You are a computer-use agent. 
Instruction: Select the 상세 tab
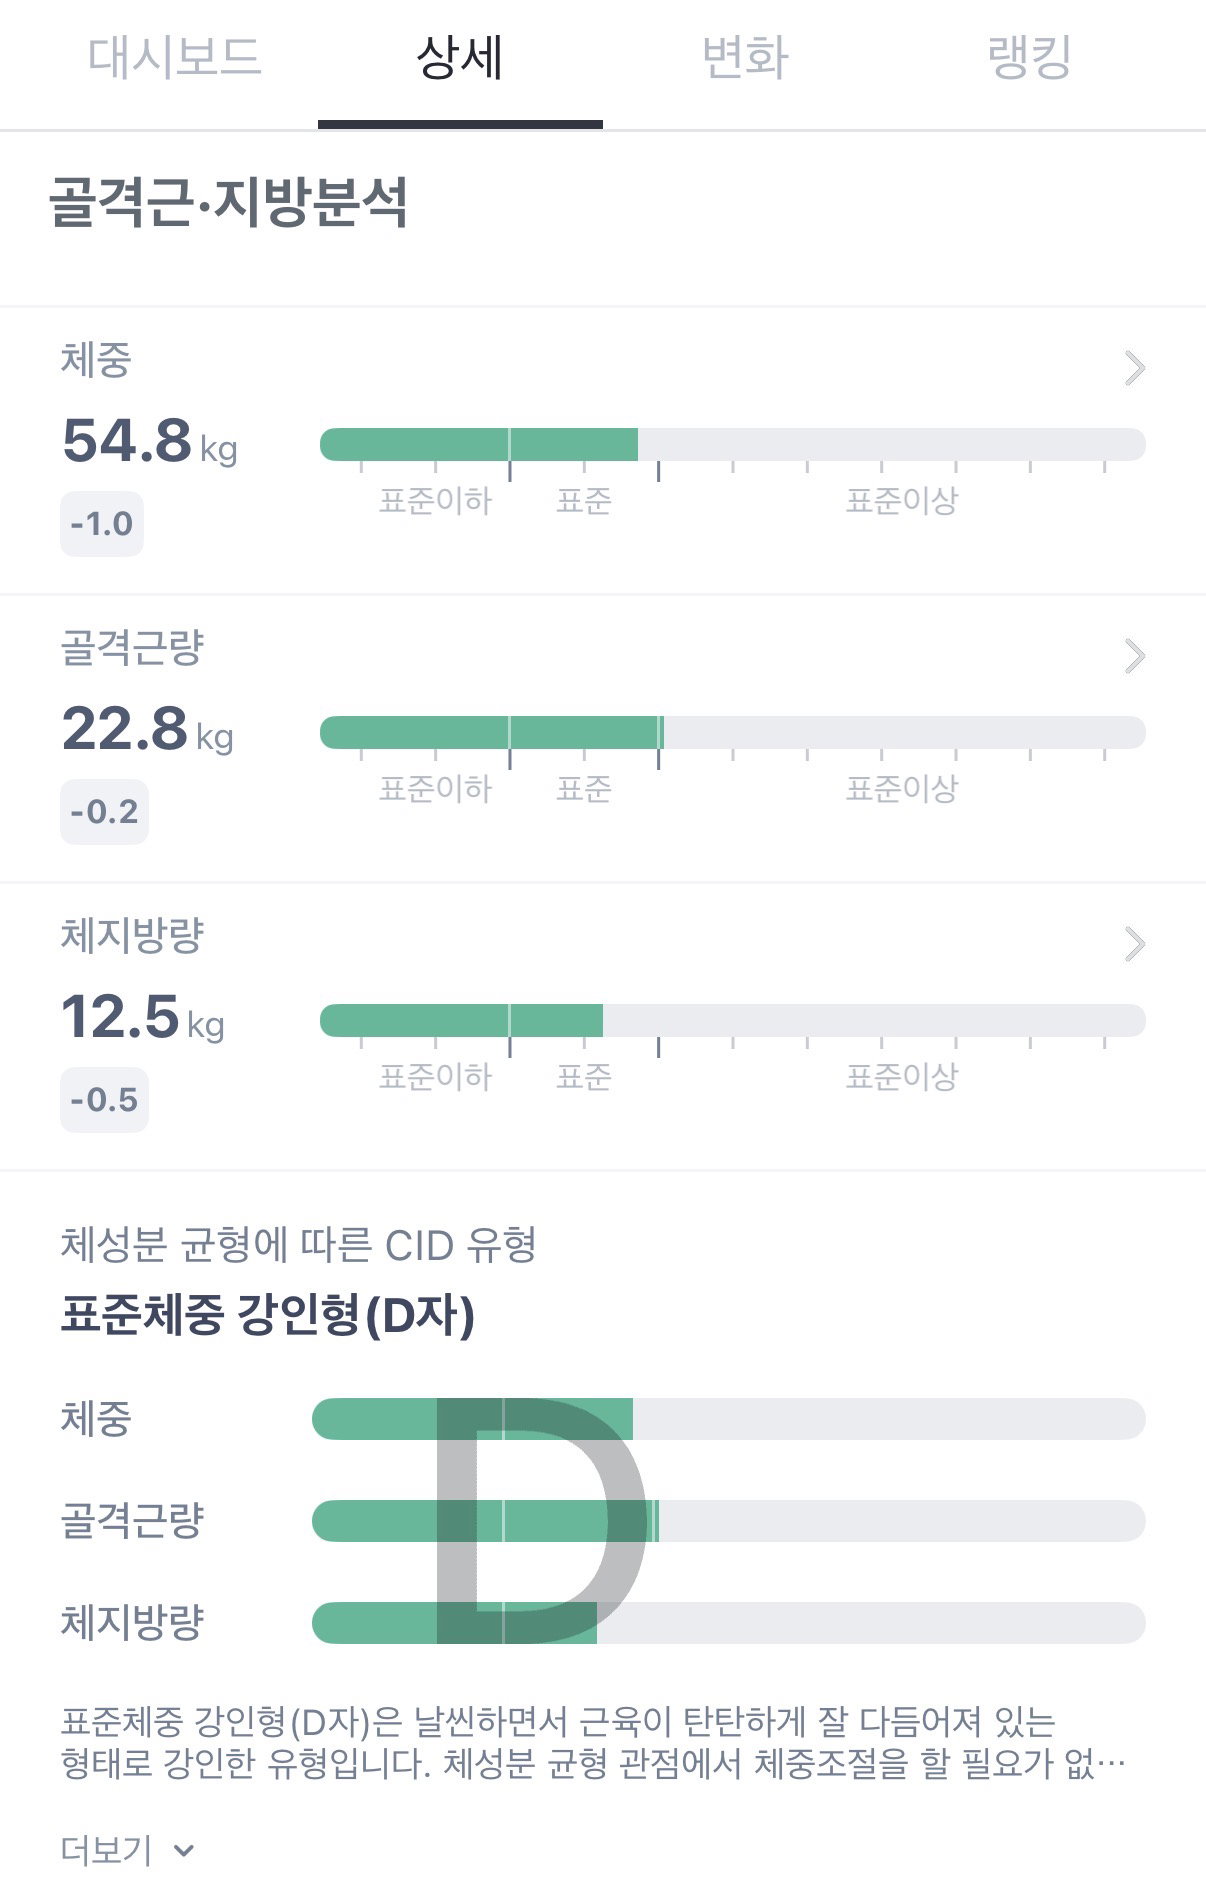point(460,57)
